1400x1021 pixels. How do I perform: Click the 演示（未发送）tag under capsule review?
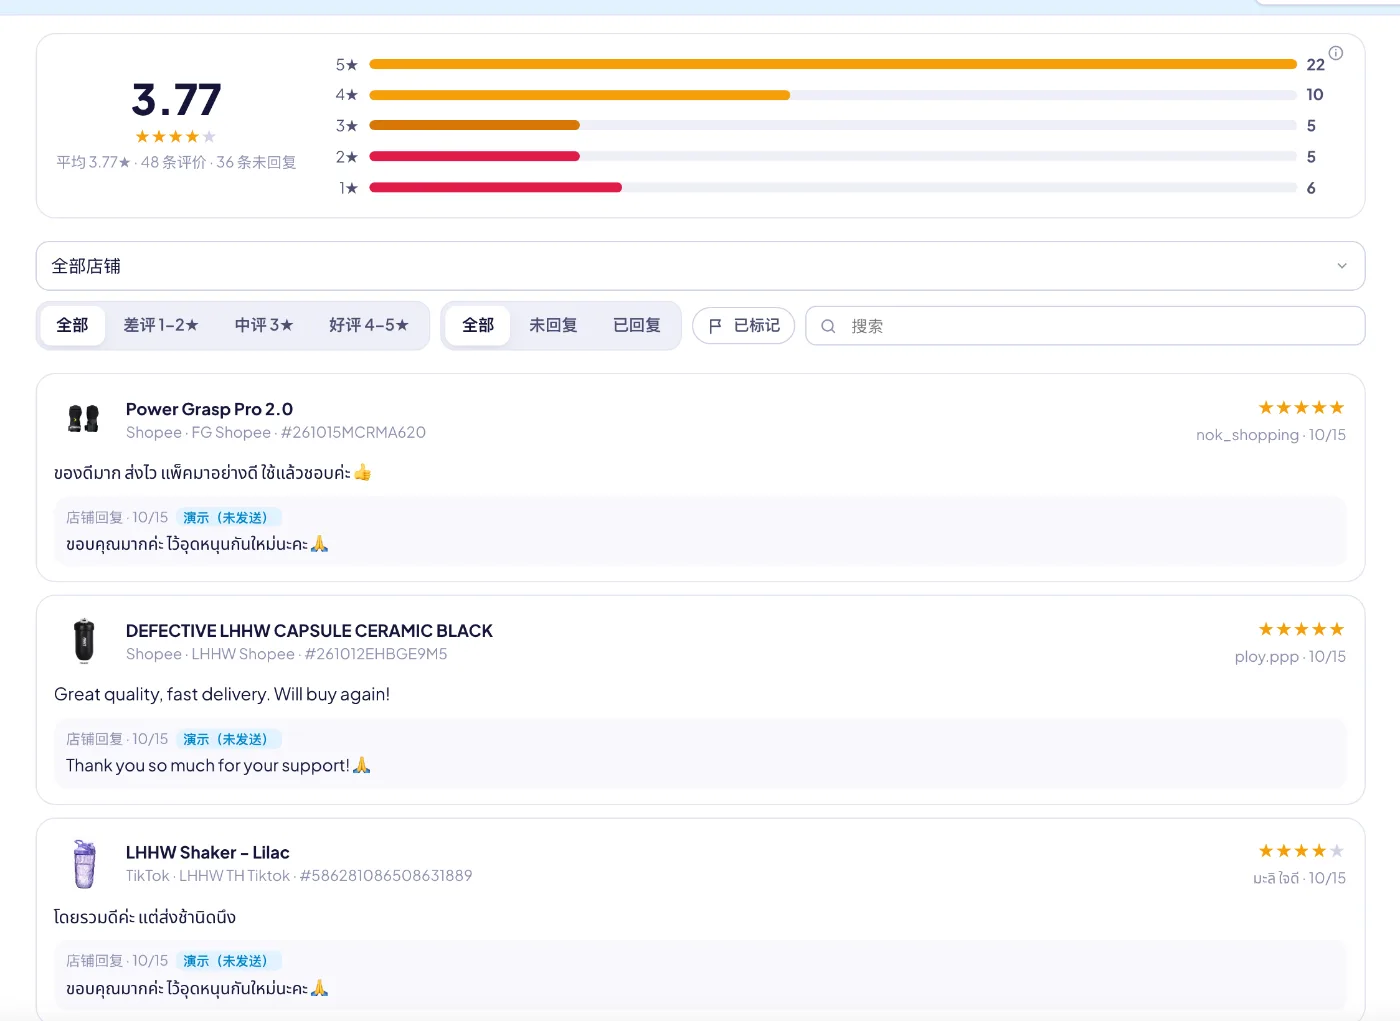[x=229, y=739]
